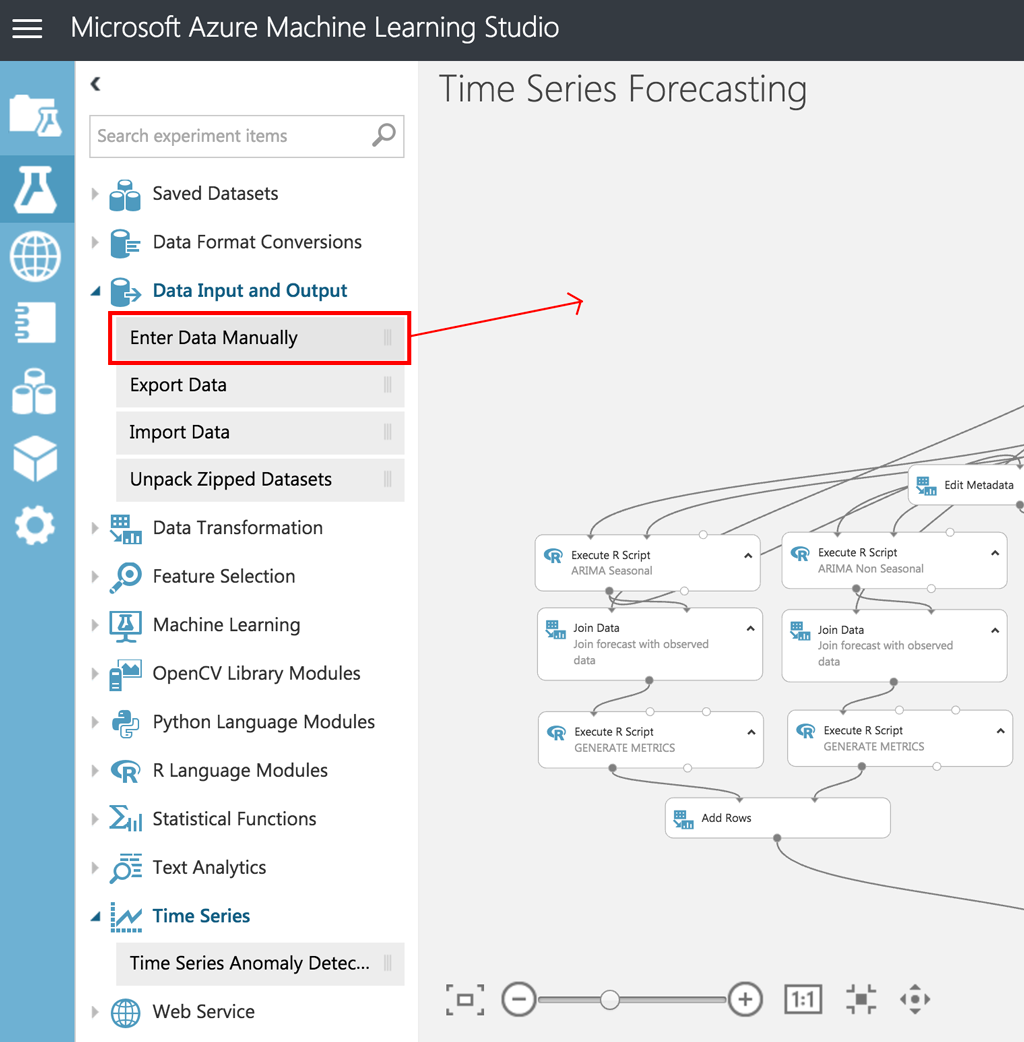This screenshot has width=1024, height=1042.
Task: Click the Data Input and Output category label
Action: [x=250, y=290]
